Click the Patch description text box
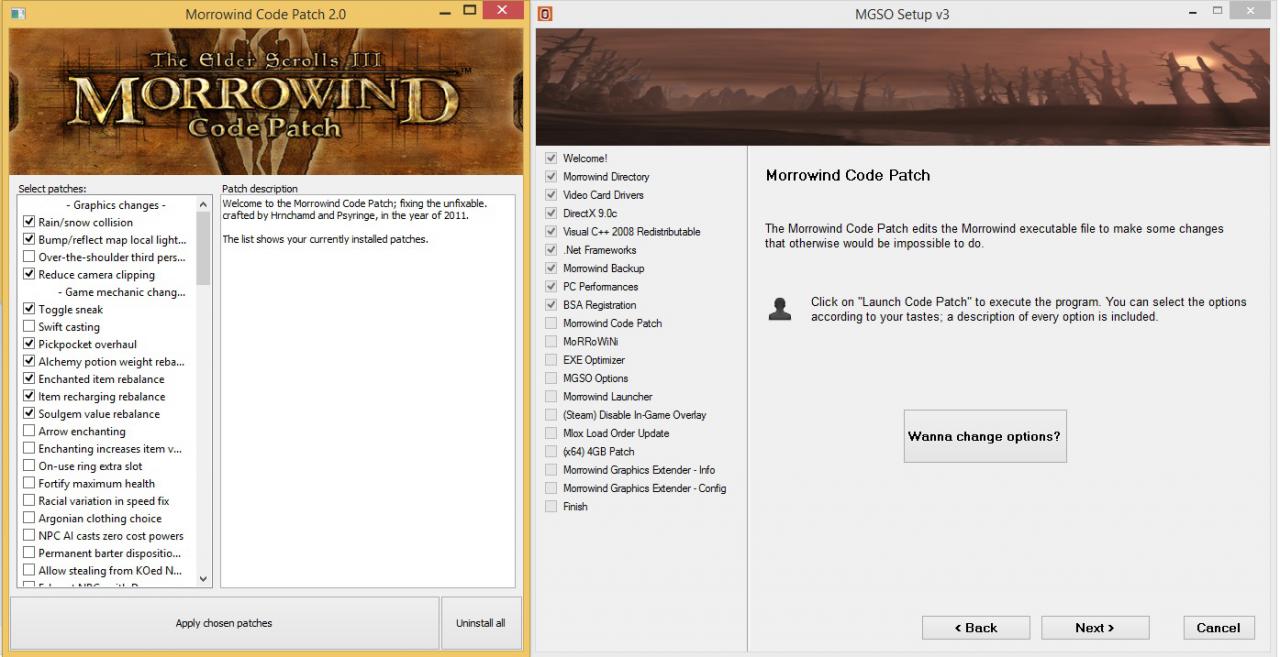The image size is (1280, 657). (x=368, y=391)
